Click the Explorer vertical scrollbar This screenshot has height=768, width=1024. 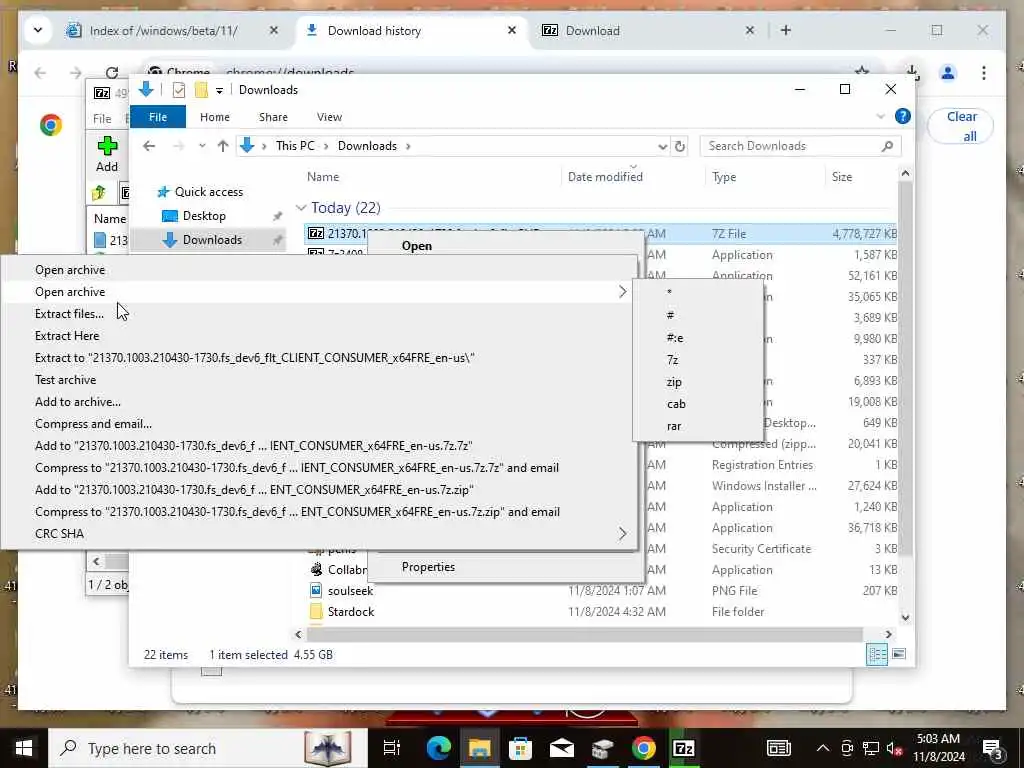click(x=905, y=369)
